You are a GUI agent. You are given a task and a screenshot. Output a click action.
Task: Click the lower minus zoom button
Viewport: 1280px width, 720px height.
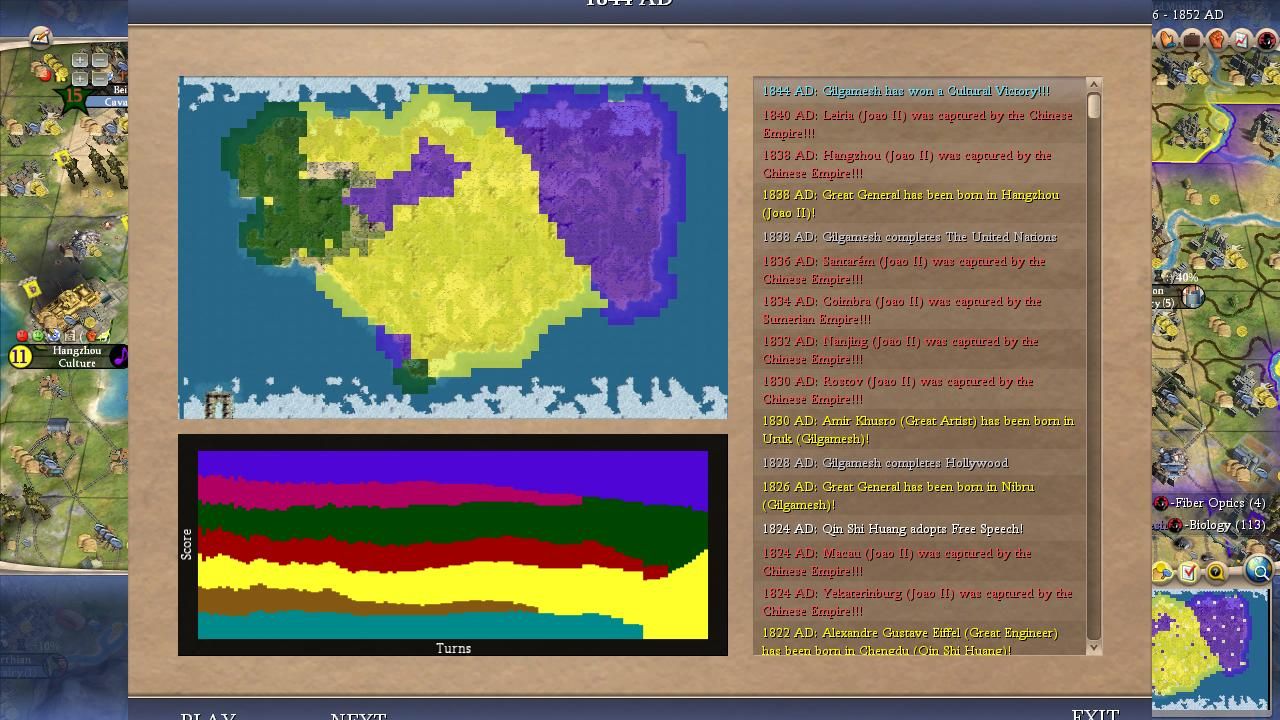click(100, 79)
